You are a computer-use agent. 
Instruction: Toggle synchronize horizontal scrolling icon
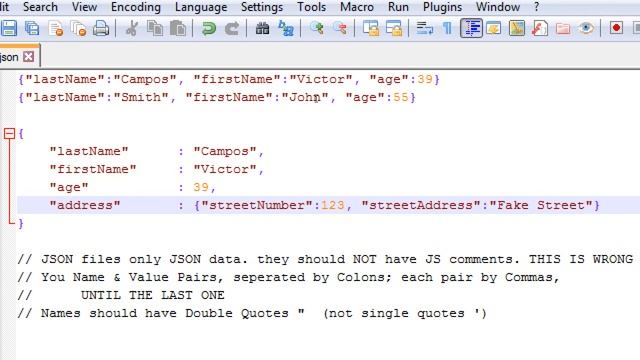pos(394,28)
